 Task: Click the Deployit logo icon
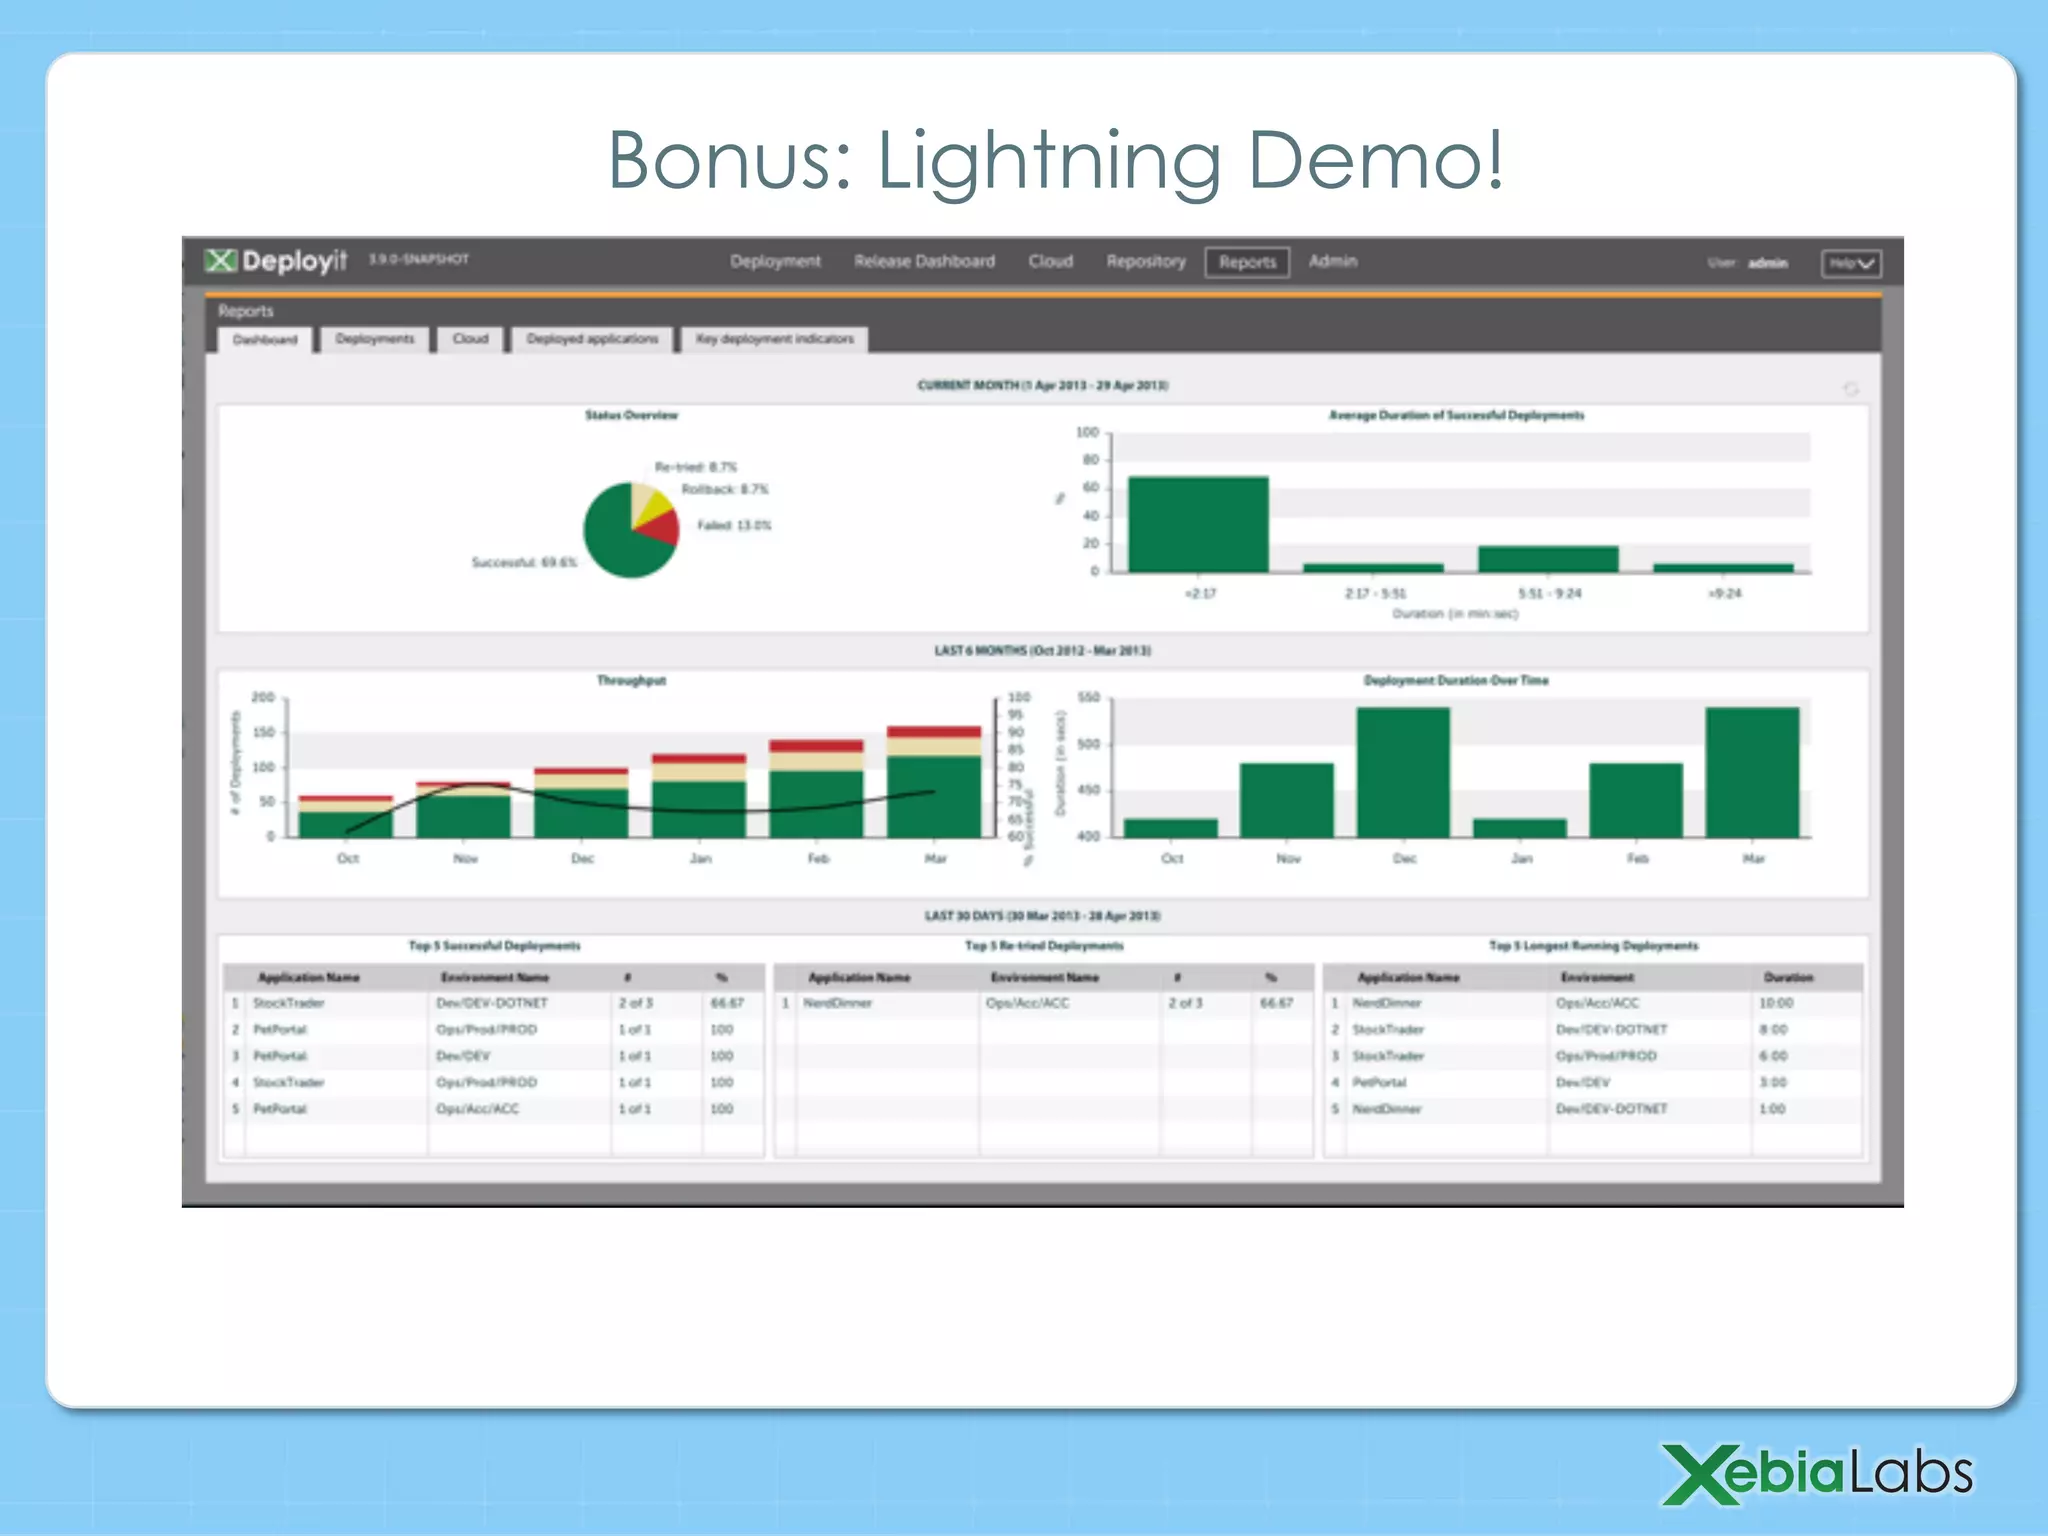[x=220, y=261]
